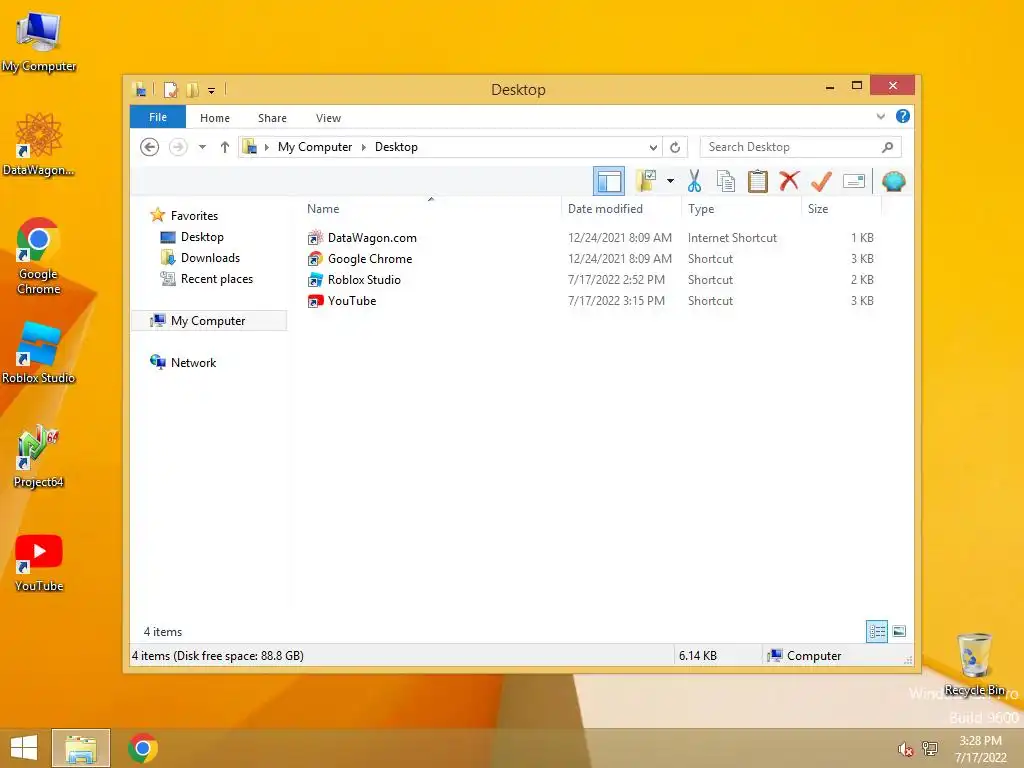Viewport: 1024px width, 768px height.
Task: Click the network tray icon
Action: 930,748
